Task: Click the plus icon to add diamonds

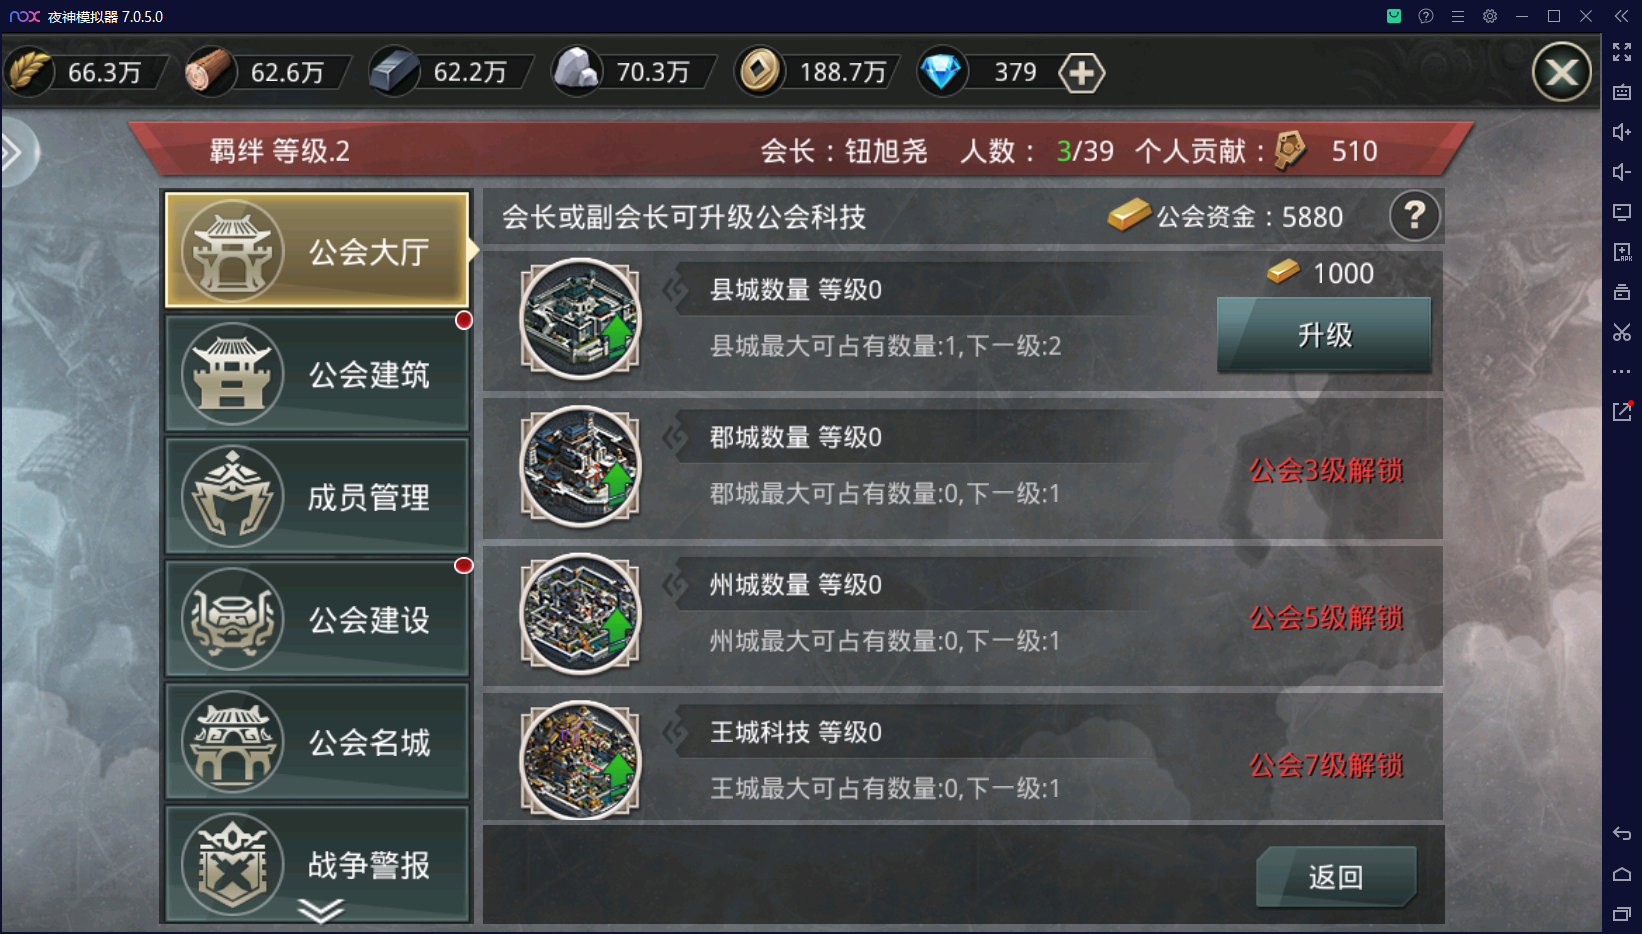Action: pyautogui.click(x=1081, y=73)
